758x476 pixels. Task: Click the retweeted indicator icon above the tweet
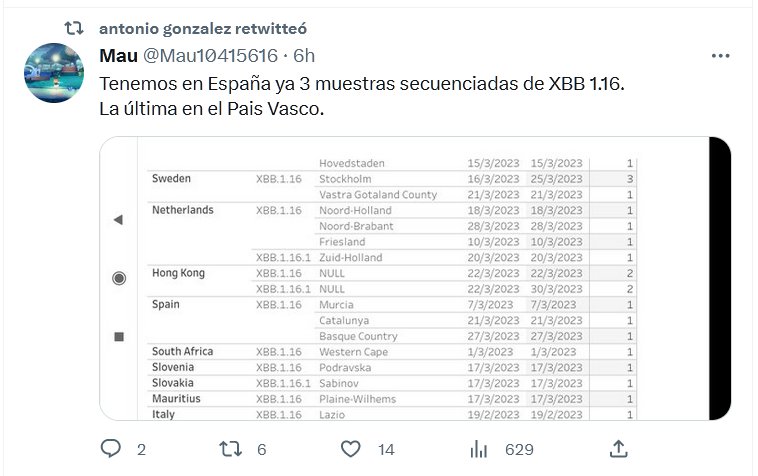click(x=74, y=29)
